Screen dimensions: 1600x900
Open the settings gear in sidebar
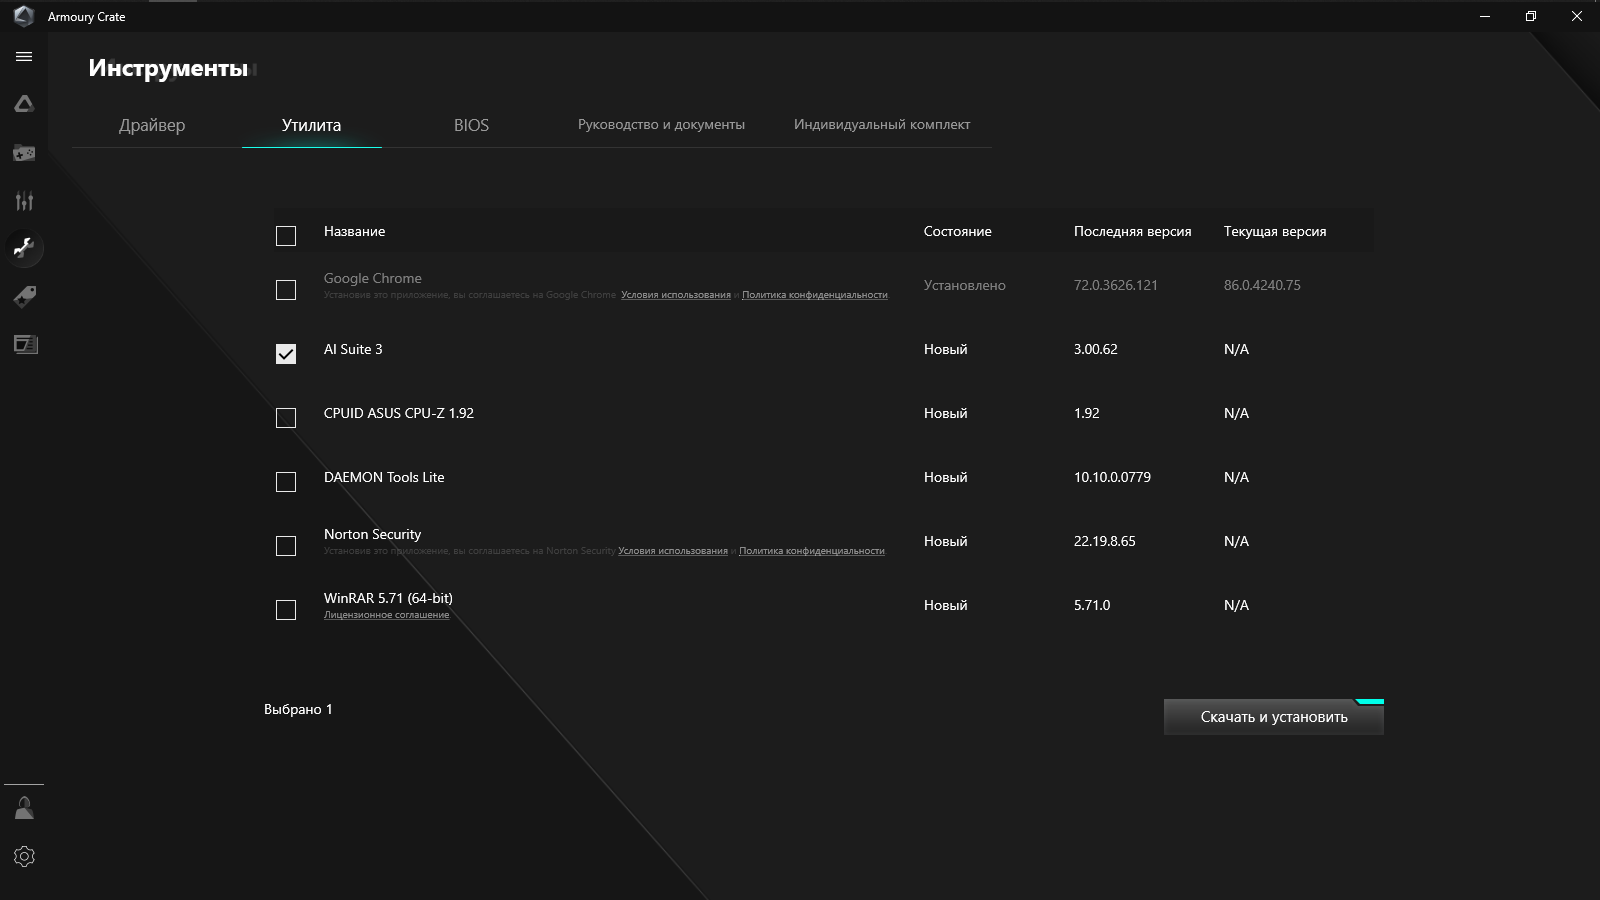point(24,856)
